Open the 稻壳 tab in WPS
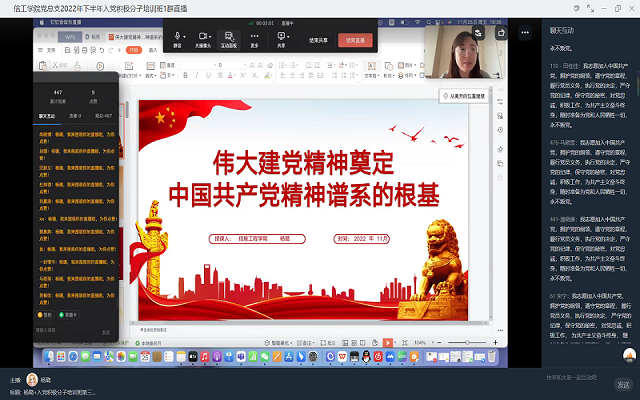 tap(93, 37)
